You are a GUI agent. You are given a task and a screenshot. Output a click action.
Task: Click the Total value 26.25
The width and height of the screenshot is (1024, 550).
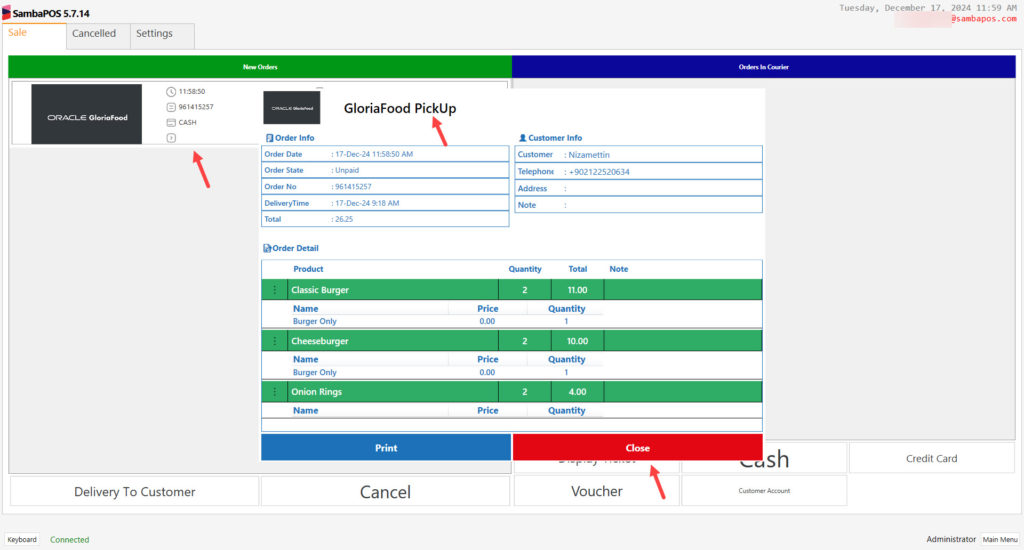coord(344,219)
